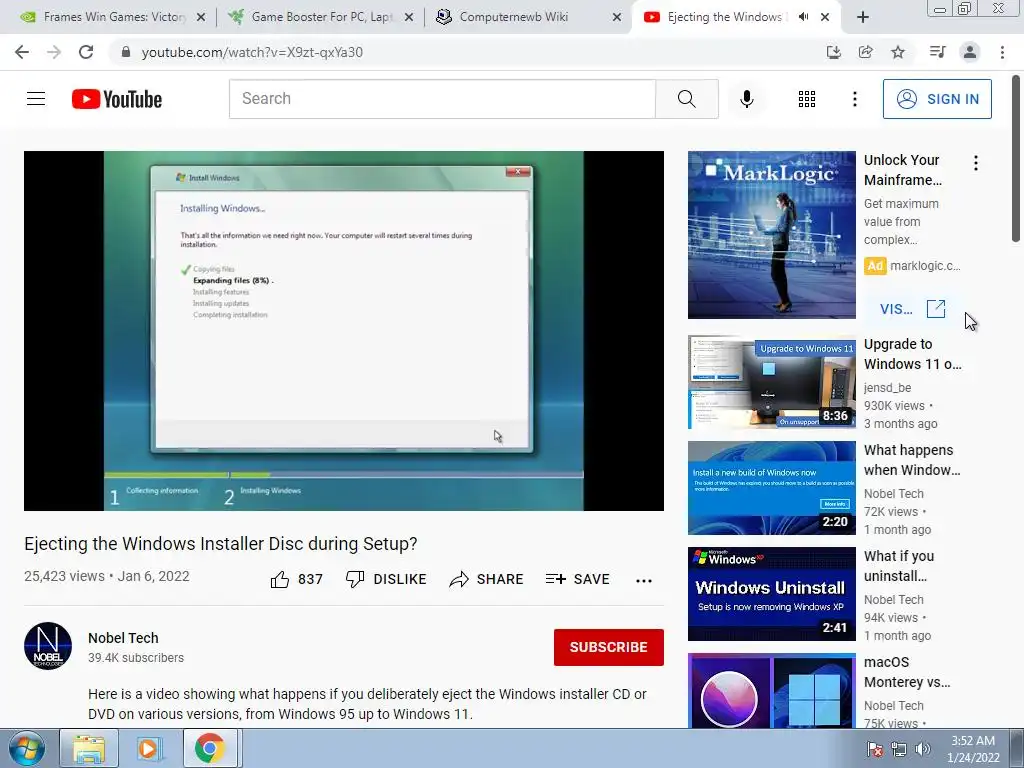Click the marklogic.c… advertiser link
This screenshot has height=768, width=1024.
point(925,266)
